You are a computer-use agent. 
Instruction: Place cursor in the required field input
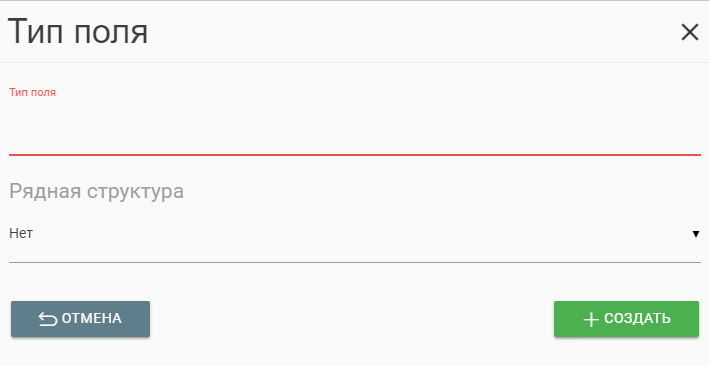pyautogui.click(x=354, y=129)
